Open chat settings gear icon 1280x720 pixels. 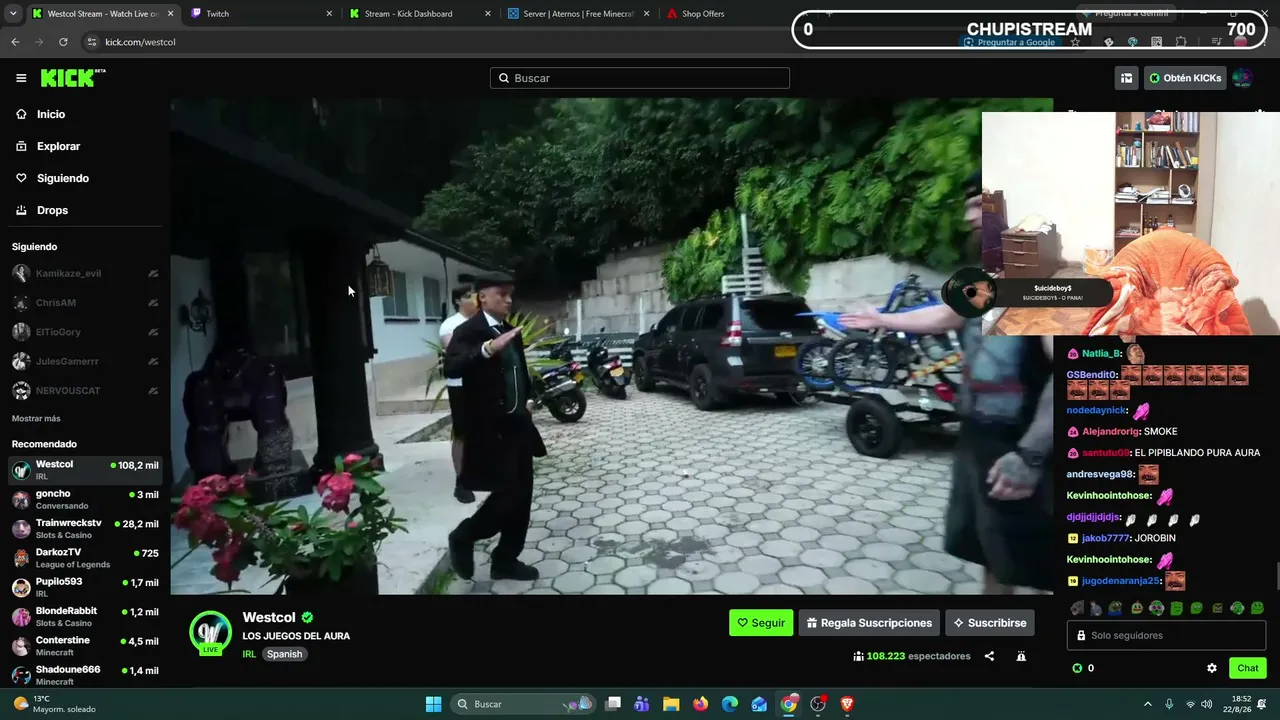click(1212, 668)
